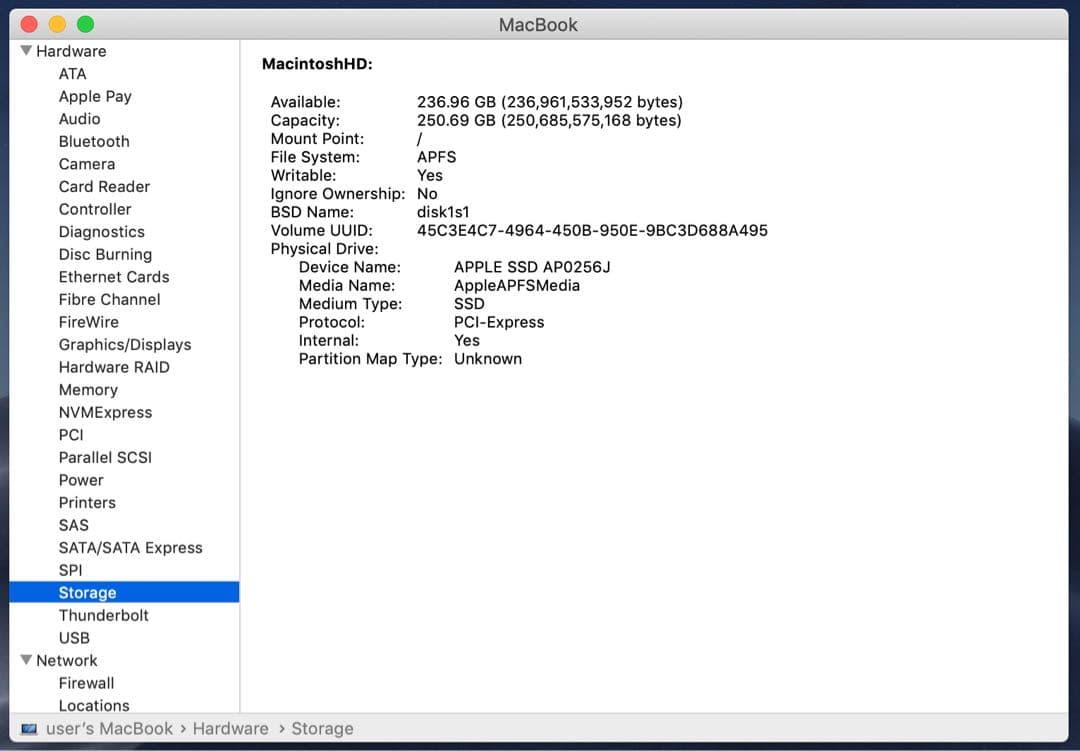Image resolution: width=1080 pixels, height=751 pixels.
Task: Open the Firewall section under Network
Action: [x=86, y=683]
